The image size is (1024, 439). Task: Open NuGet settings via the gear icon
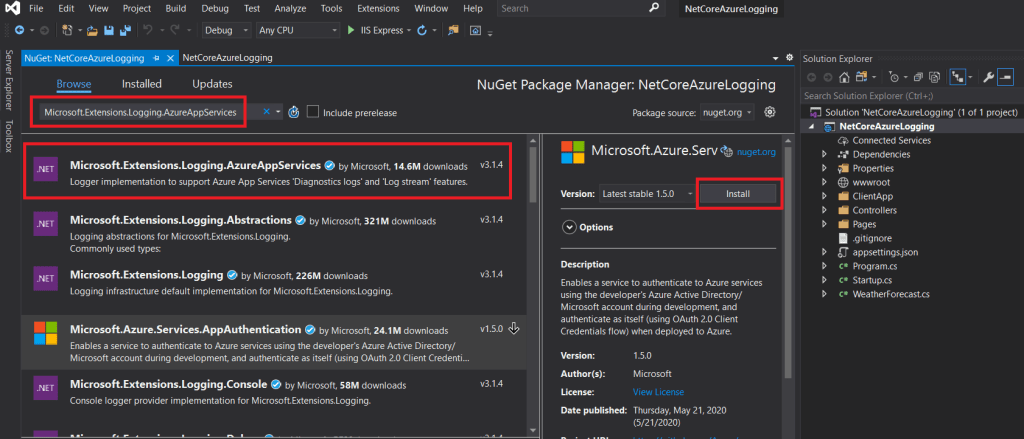pos(770,112)
